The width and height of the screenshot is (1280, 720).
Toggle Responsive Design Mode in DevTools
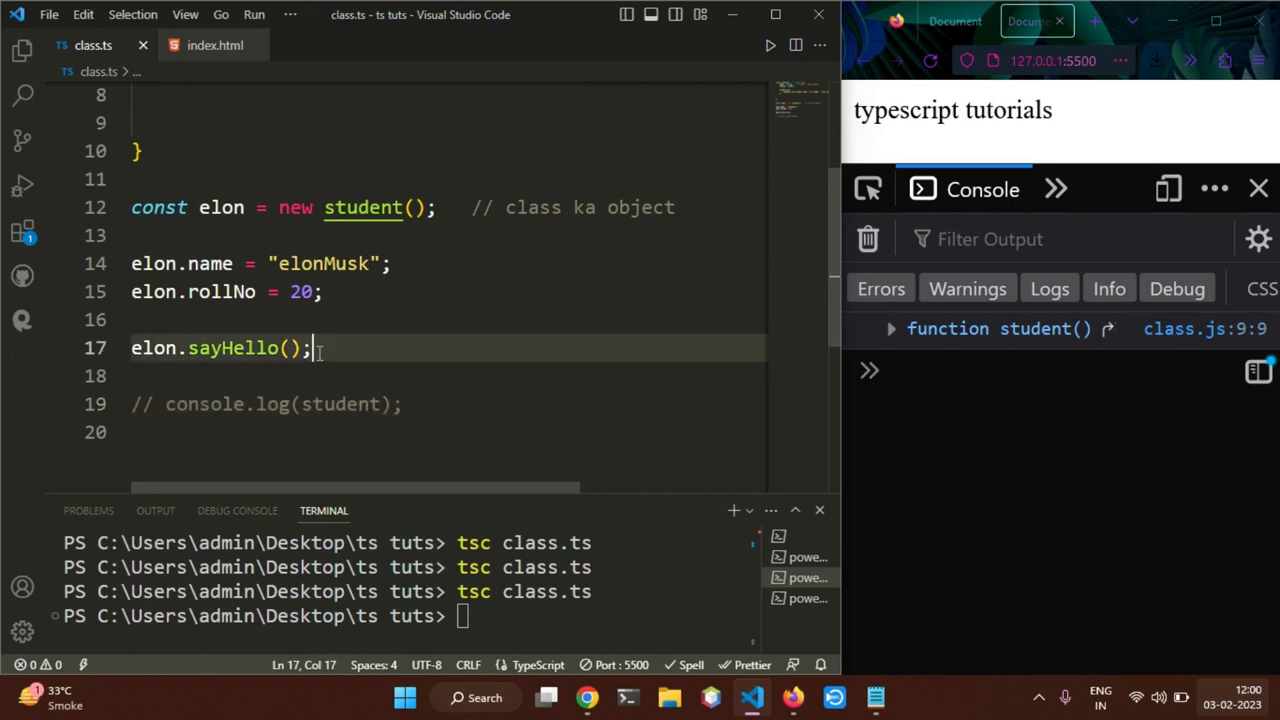(x=1168, y=189)
